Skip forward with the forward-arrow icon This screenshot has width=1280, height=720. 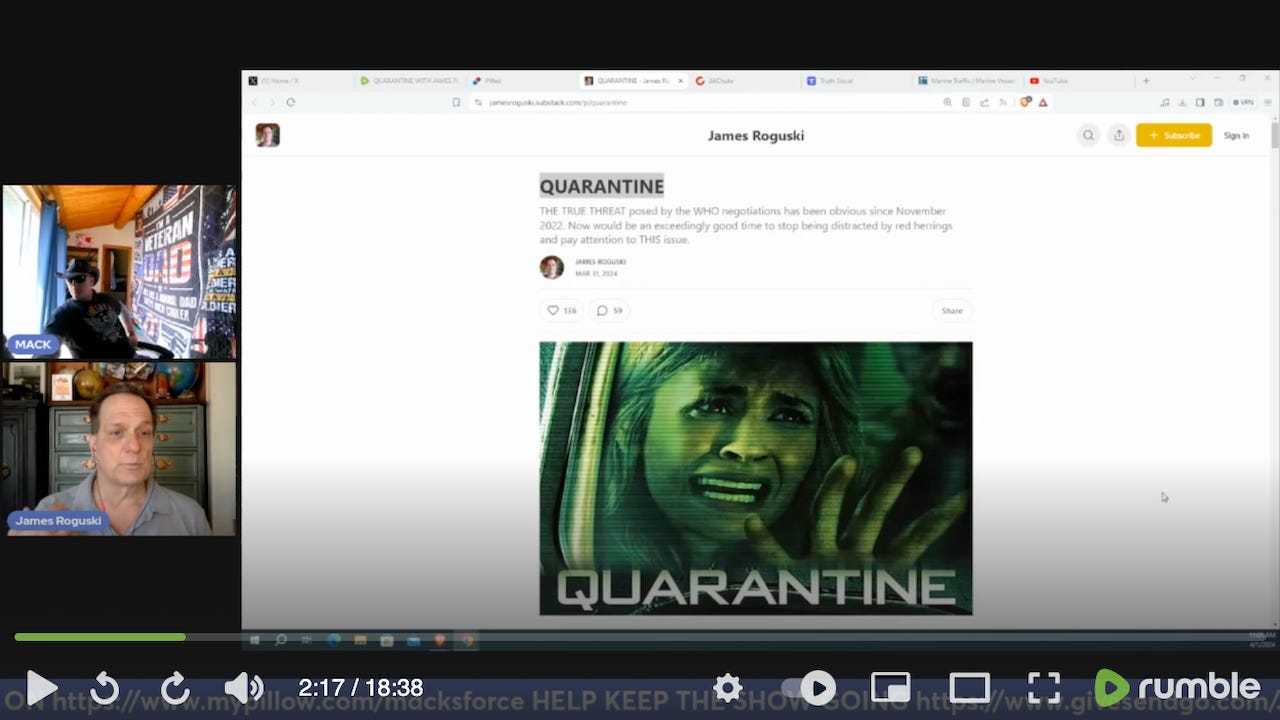(x=175, y=688)
